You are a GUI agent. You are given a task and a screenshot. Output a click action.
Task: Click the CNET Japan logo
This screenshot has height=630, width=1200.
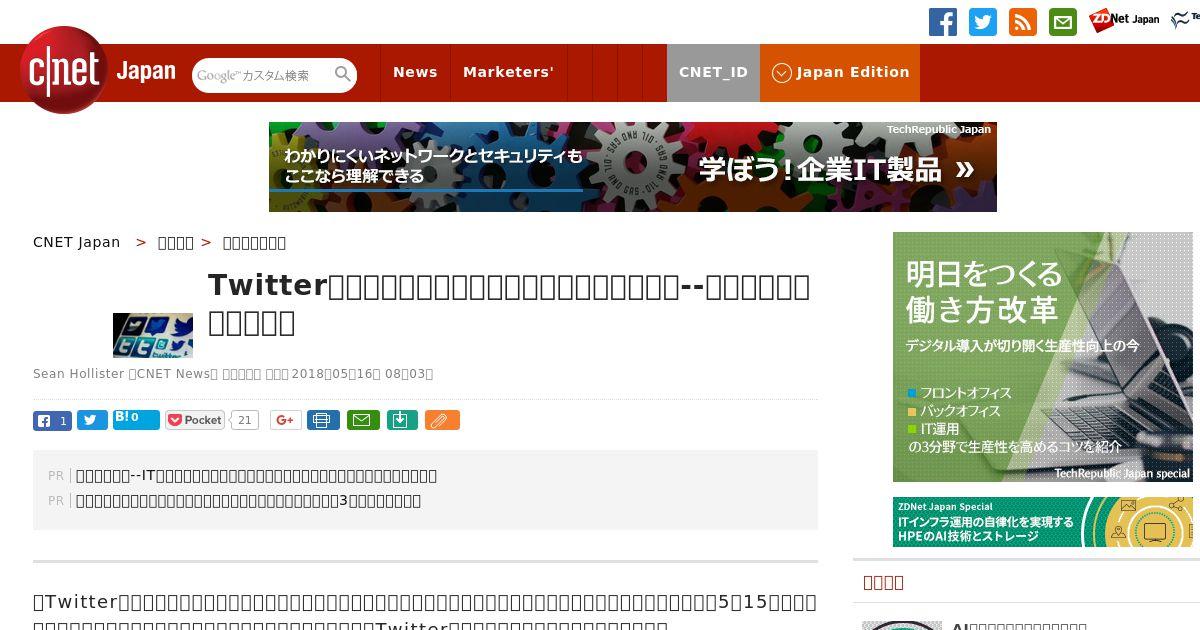[98, 71]
